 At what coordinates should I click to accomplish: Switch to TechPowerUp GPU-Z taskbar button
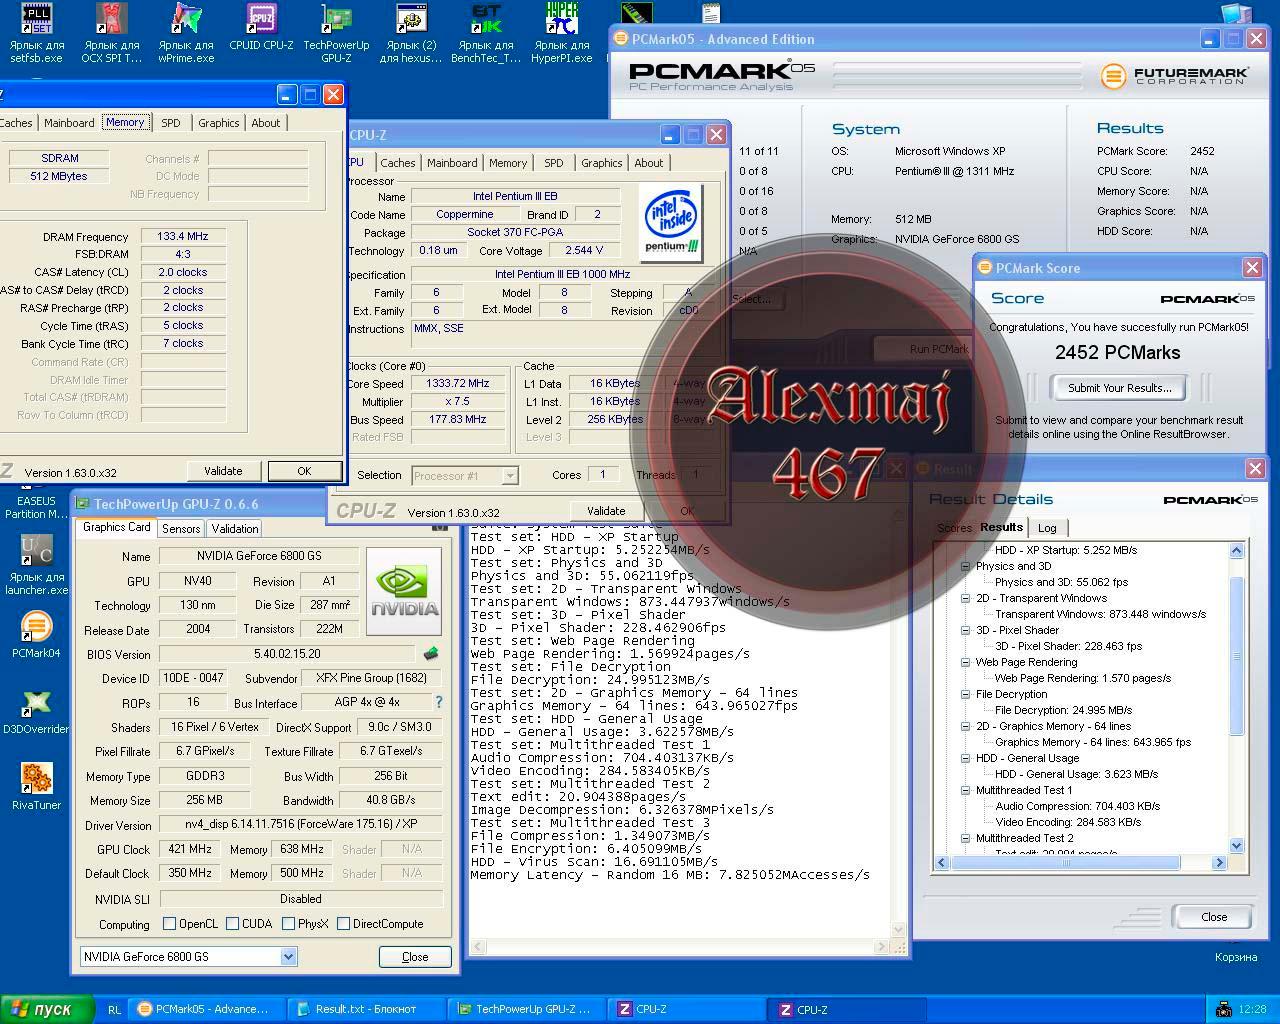[527, 1009]
